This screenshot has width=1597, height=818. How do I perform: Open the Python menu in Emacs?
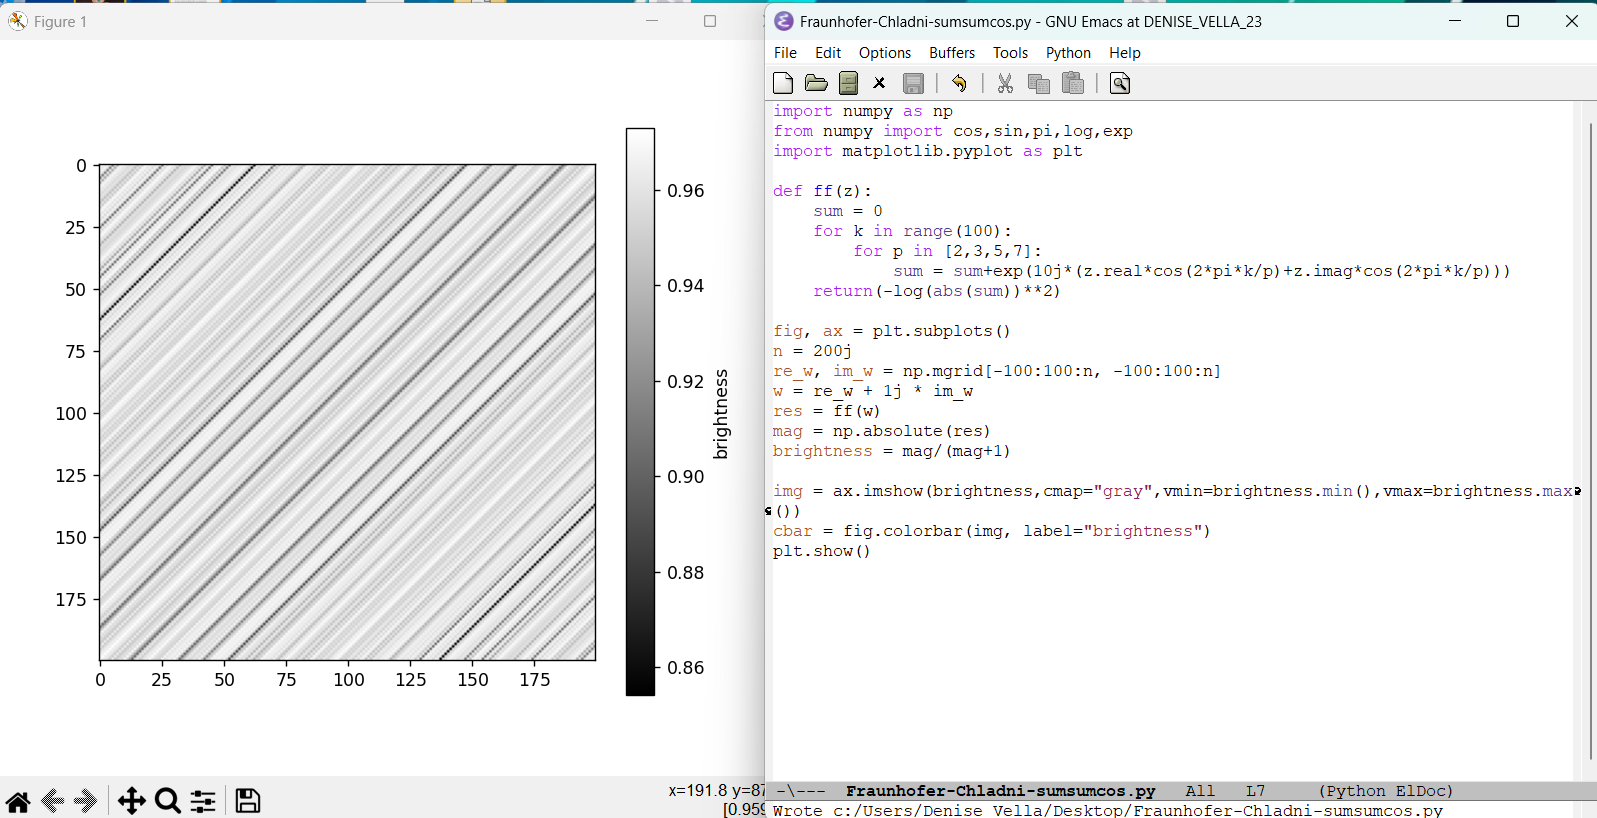(x=1067, y=53)
